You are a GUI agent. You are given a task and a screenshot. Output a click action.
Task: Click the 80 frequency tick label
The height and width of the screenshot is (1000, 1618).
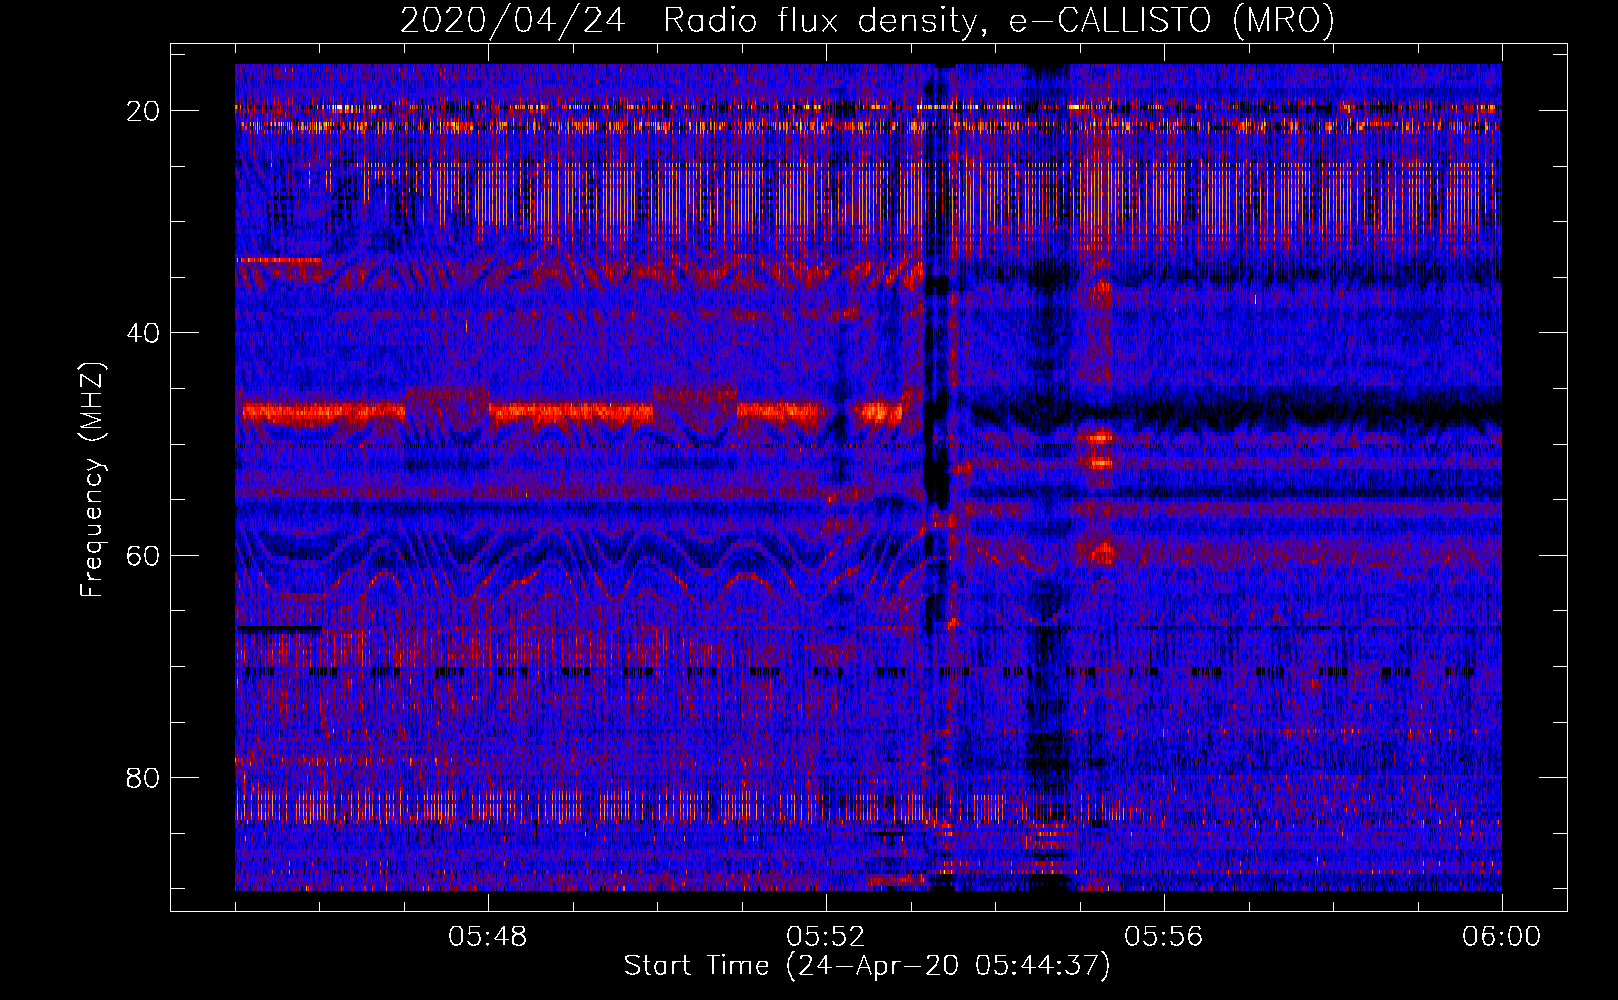pyautogui.click(x=144, y=778)
